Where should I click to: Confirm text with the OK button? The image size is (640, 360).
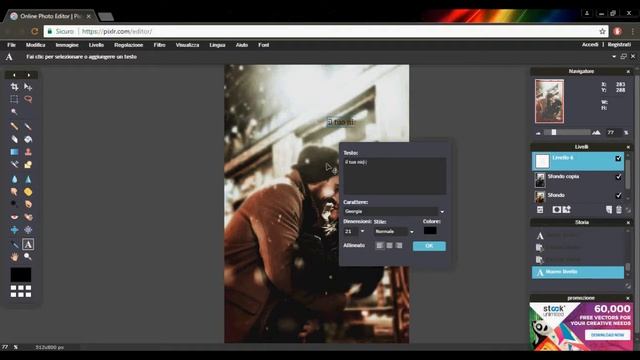click(x=429, y=246)
